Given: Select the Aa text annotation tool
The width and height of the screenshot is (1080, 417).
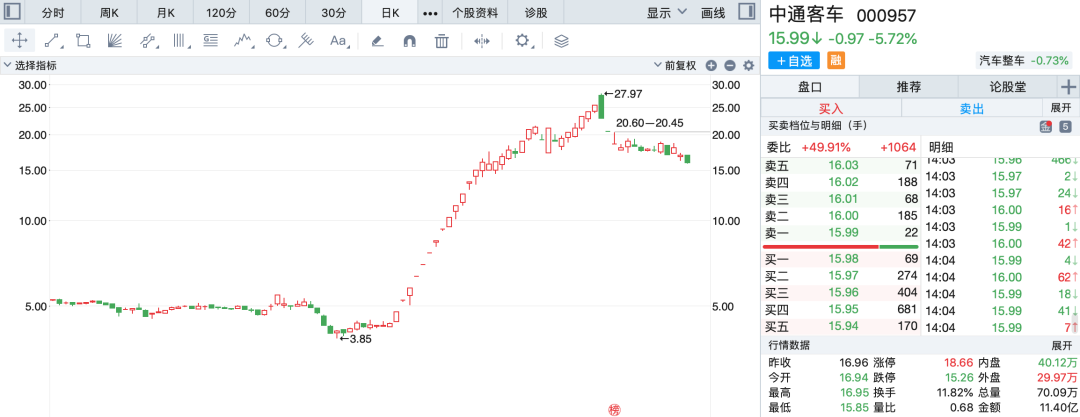Looking at the screenshot, I should 338,41.
